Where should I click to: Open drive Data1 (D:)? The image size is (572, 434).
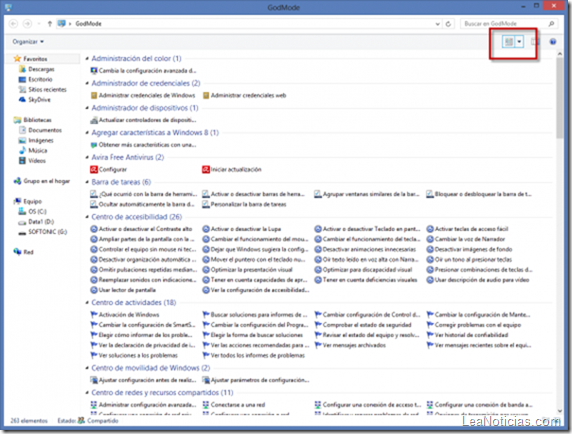(x=36, y=222)
